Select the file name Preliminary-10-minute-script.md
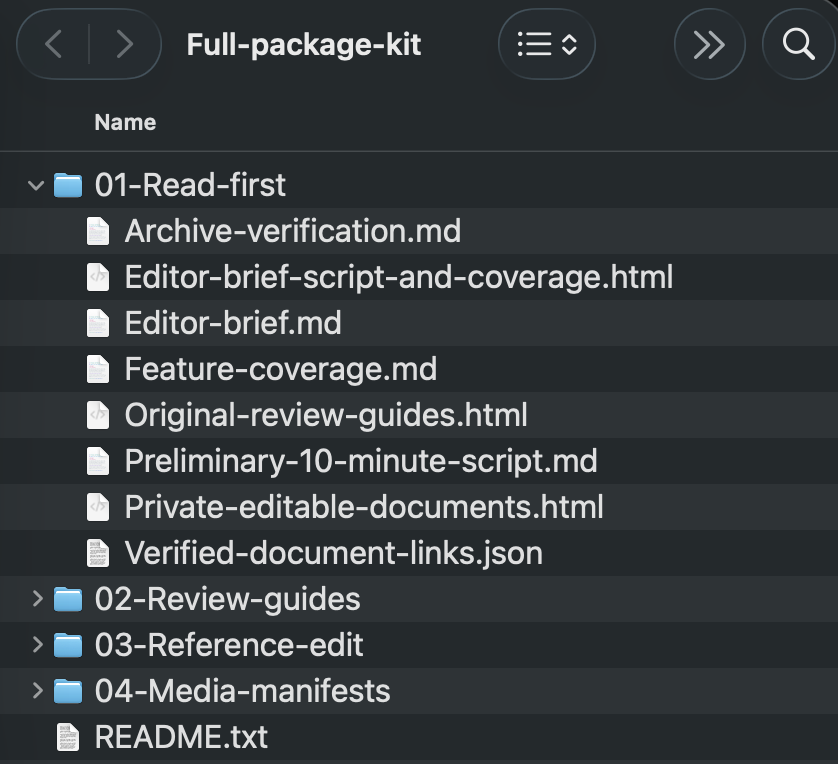Image resolution: width=838 pixels, height=764 pixels. click(361, 461)
